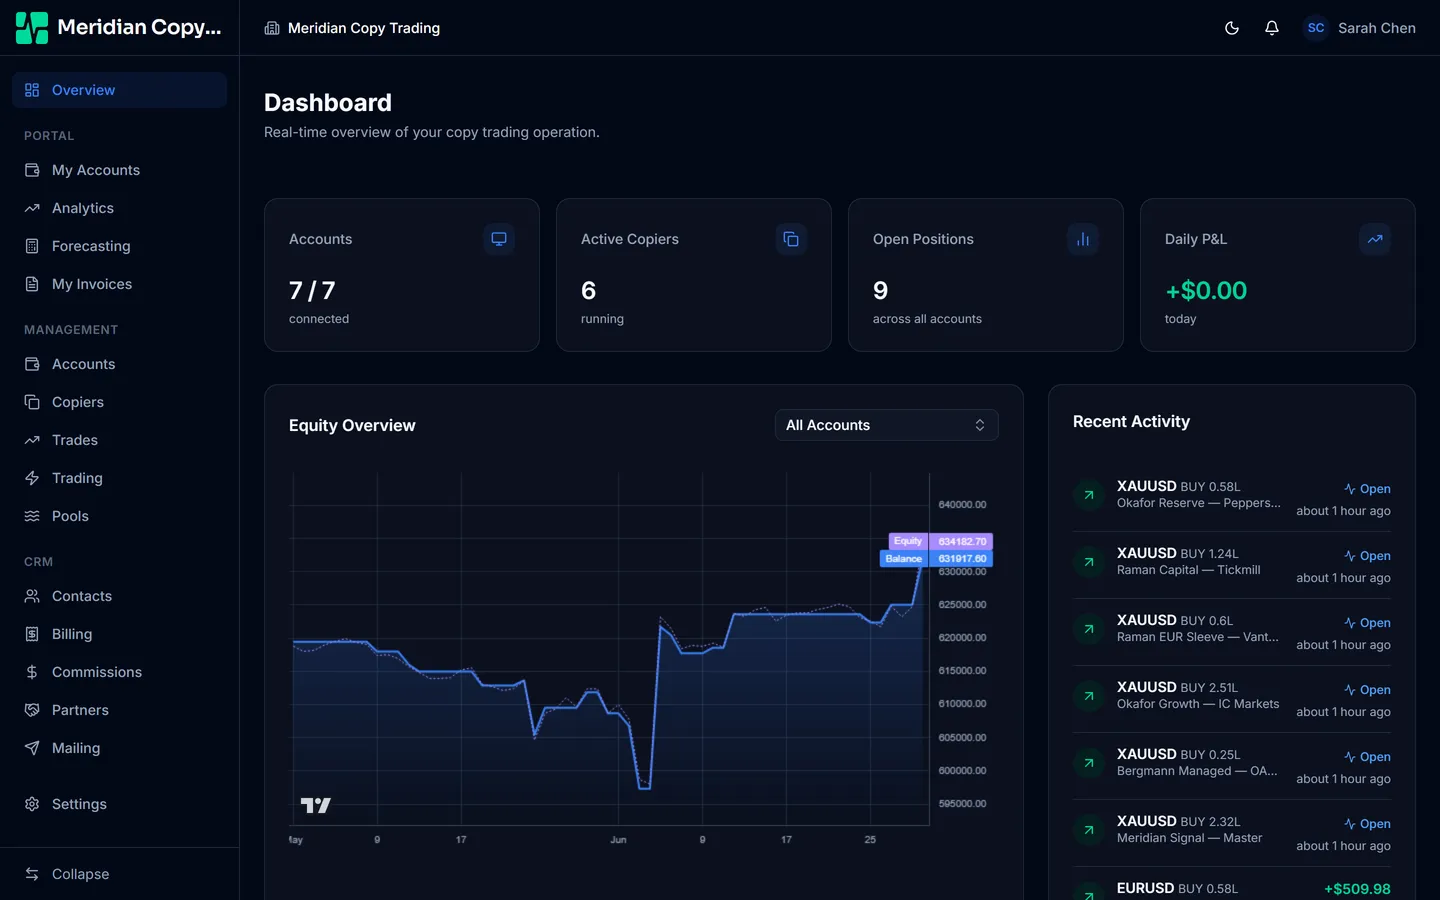1440x900 pixels.
Task: Click the +$0.00 daily P&L value
Action: tap(1206, 291)
